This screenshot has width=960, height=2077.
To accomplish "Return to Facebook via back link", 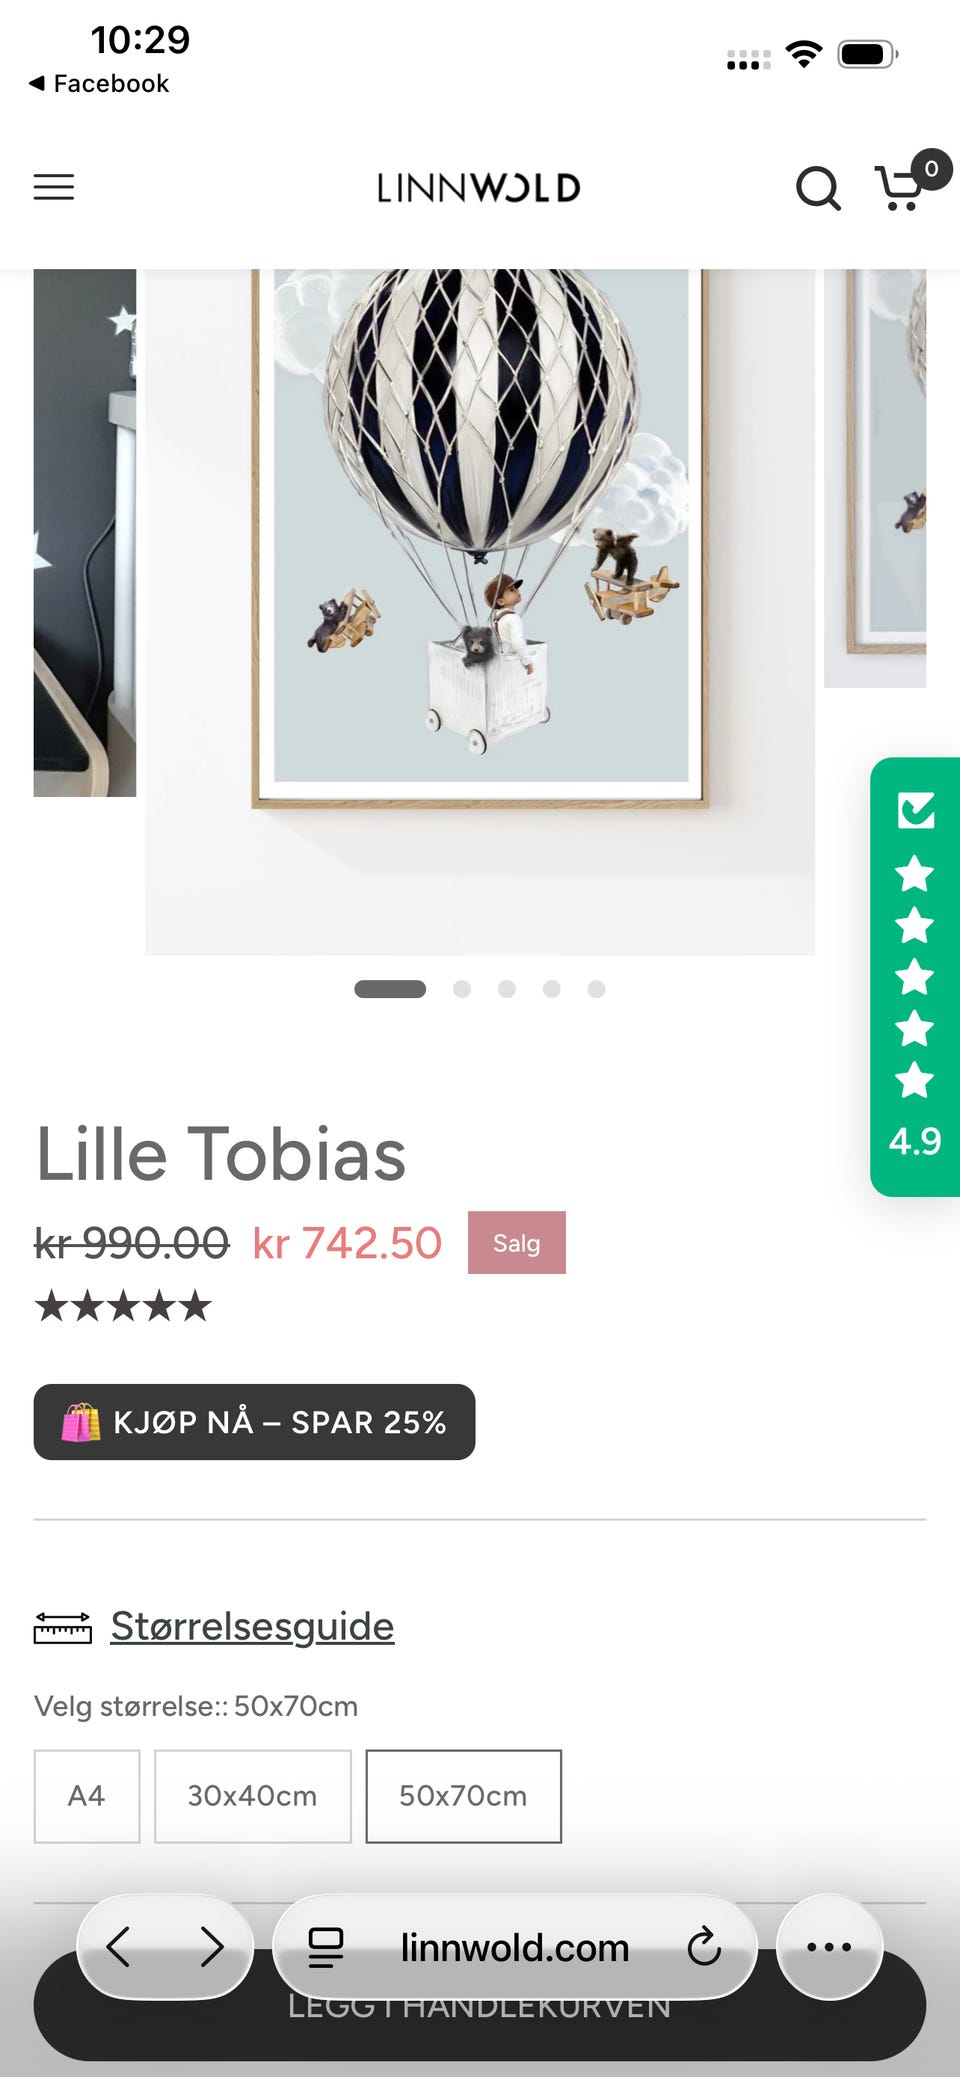I will coord(99,83).
